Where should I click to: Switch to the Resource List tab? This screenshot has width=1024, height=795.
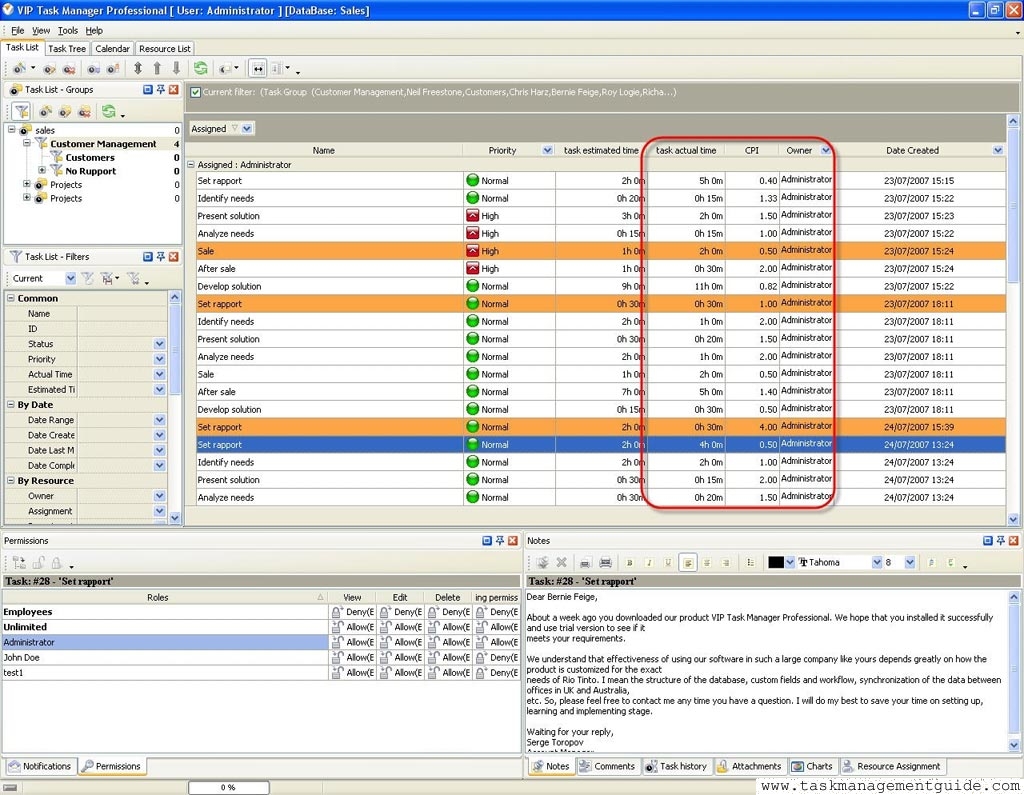[x=165, y=48]
